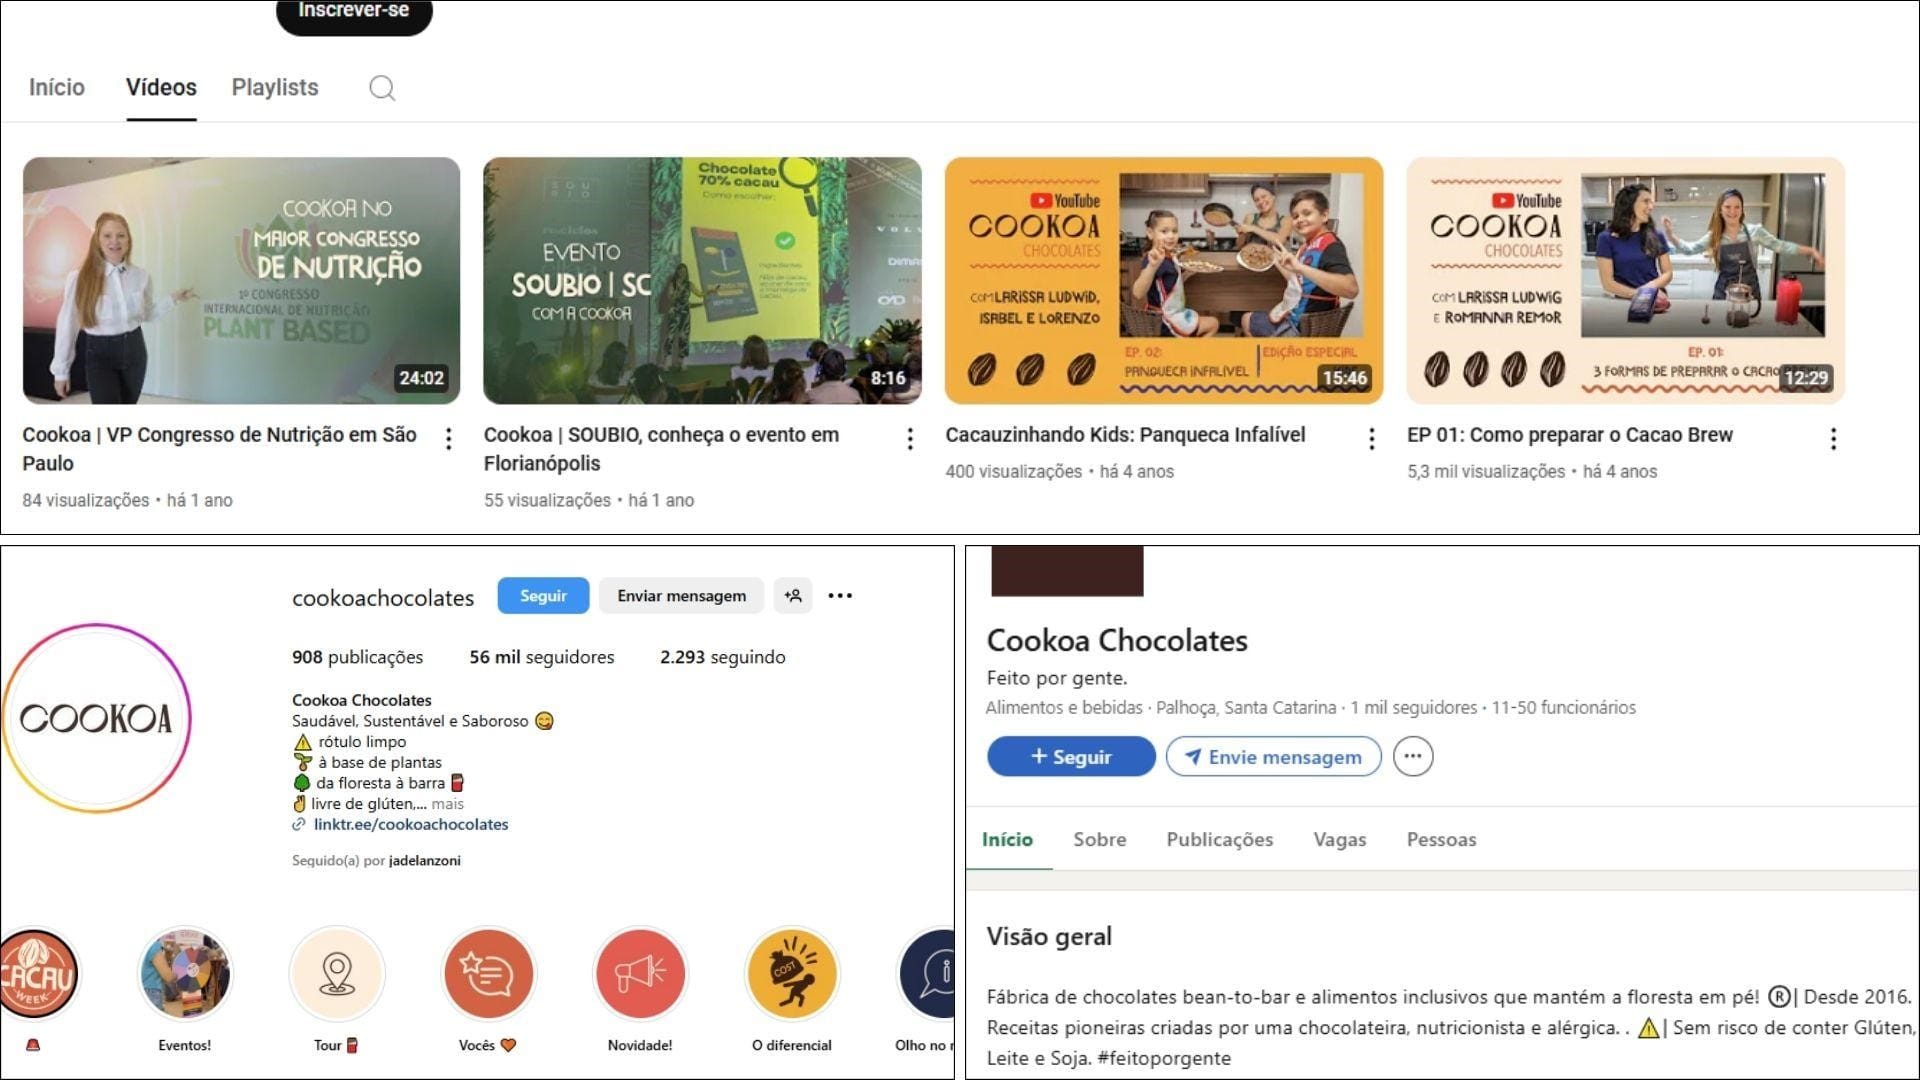
Task: Open the Tour story highlight
Action: (x=337, y=973)
